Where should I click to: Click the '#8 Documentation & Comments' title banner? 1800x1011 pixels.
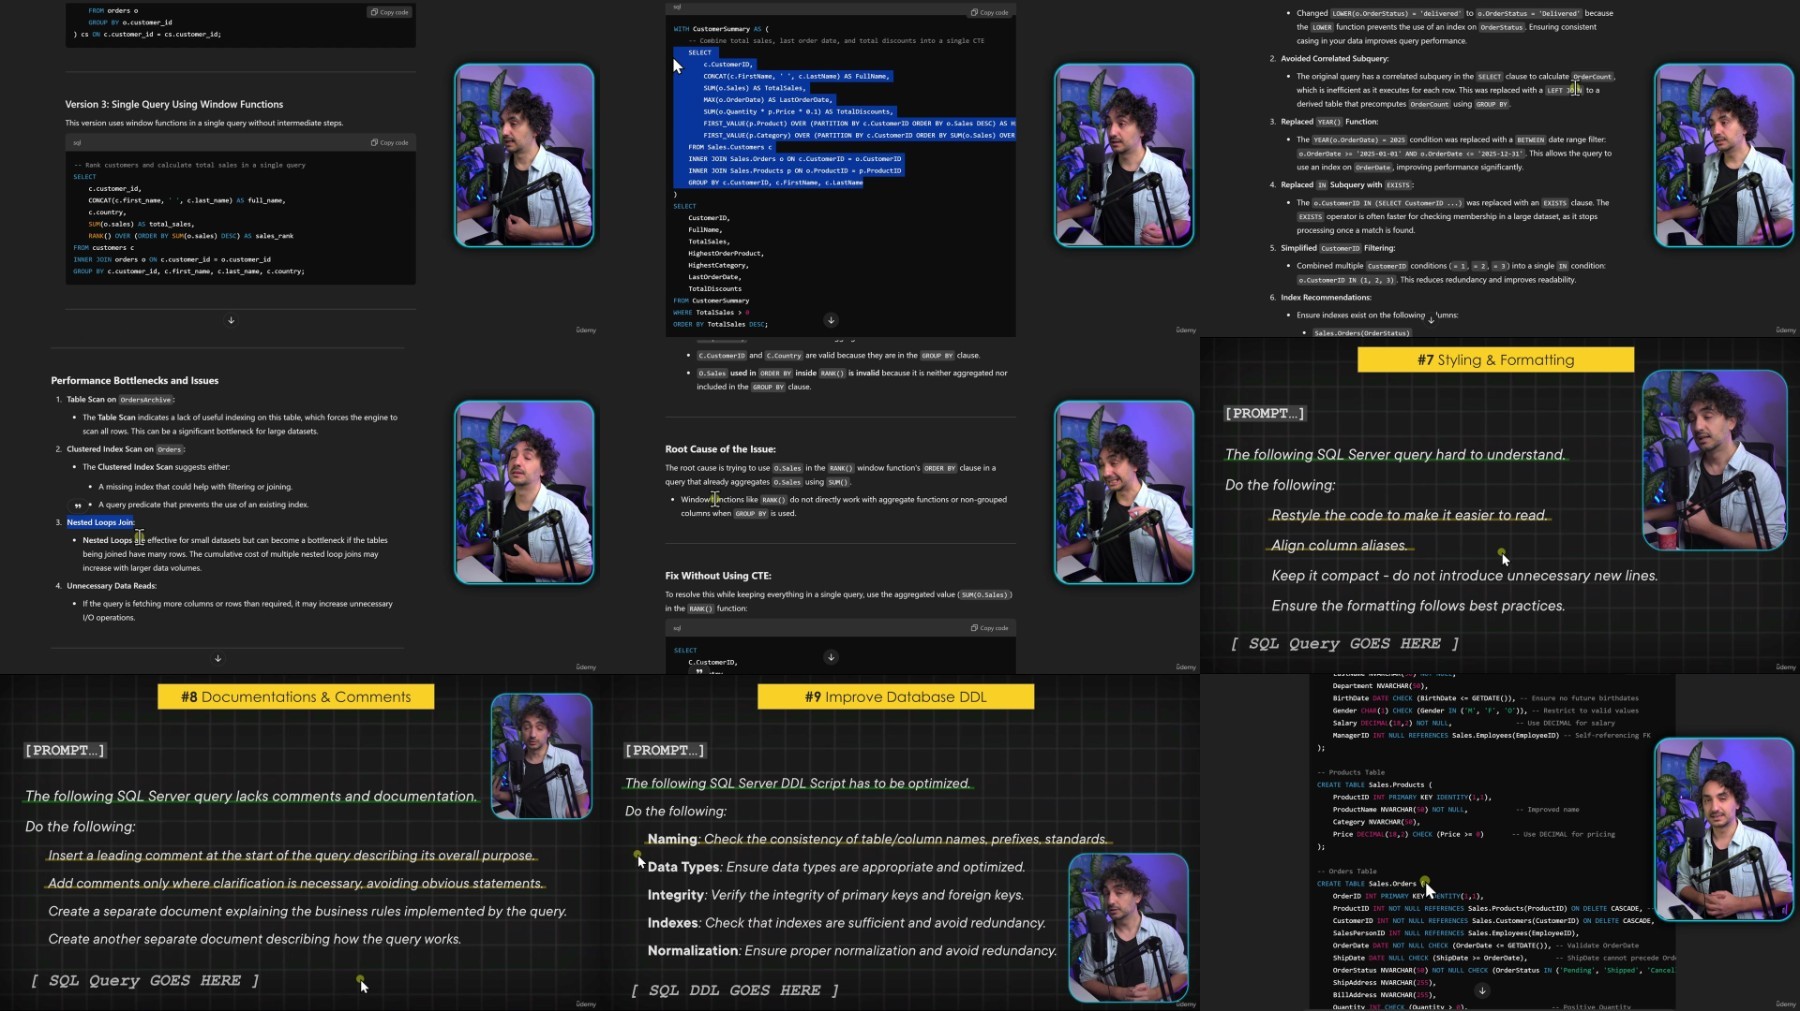296,697
